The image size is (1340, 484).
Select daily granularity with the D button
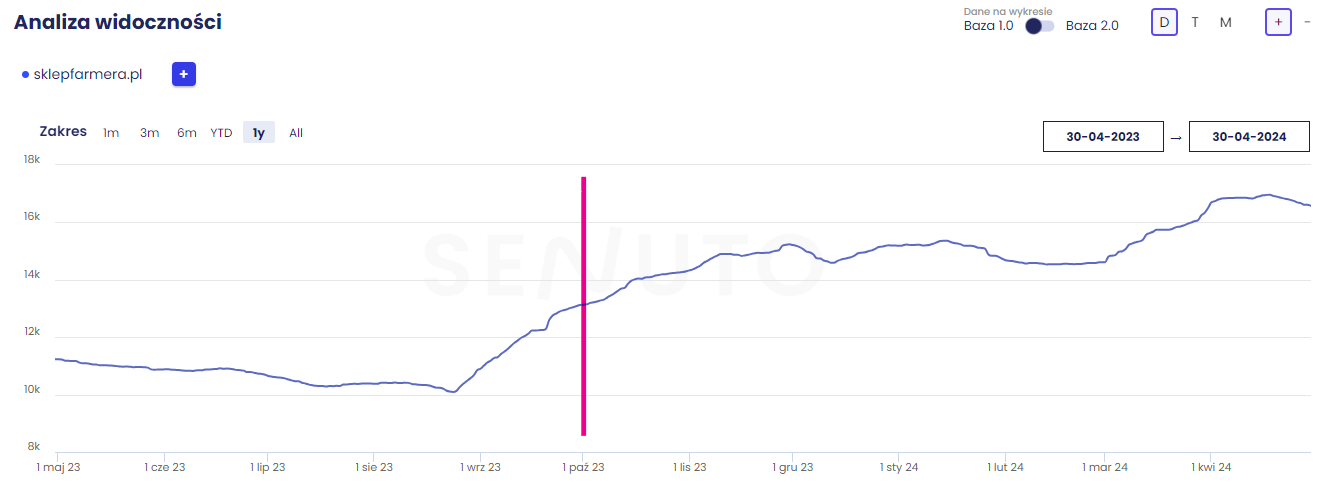click(x=1164, y=22)
